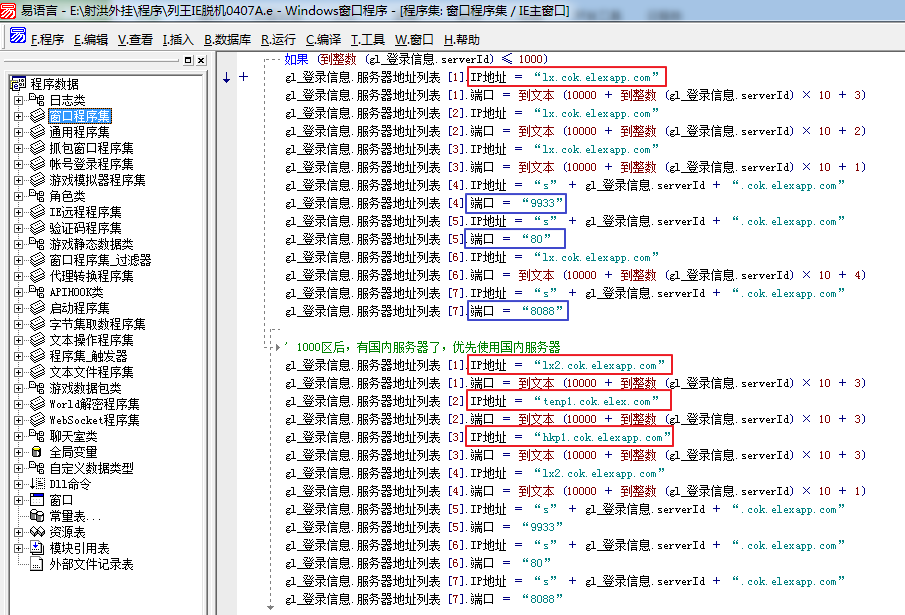This screenshot has width=905, height=615.
Task: Select 帐号登录程序集 in the tree
Action: point(92,164)
